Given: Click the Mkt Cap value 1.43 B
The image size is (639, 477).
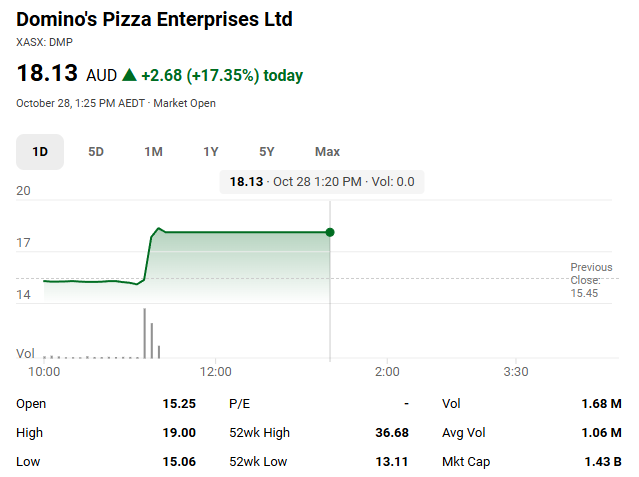Looking at the screenshot, I should pos(603,462).
